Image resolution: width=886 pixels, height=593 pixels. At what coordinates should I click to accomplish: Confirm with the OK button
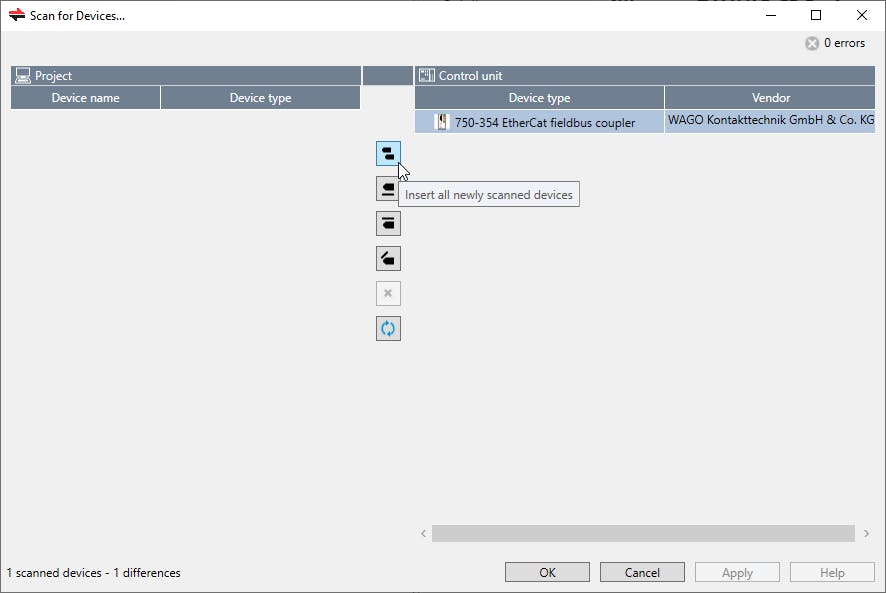point(547,572)
